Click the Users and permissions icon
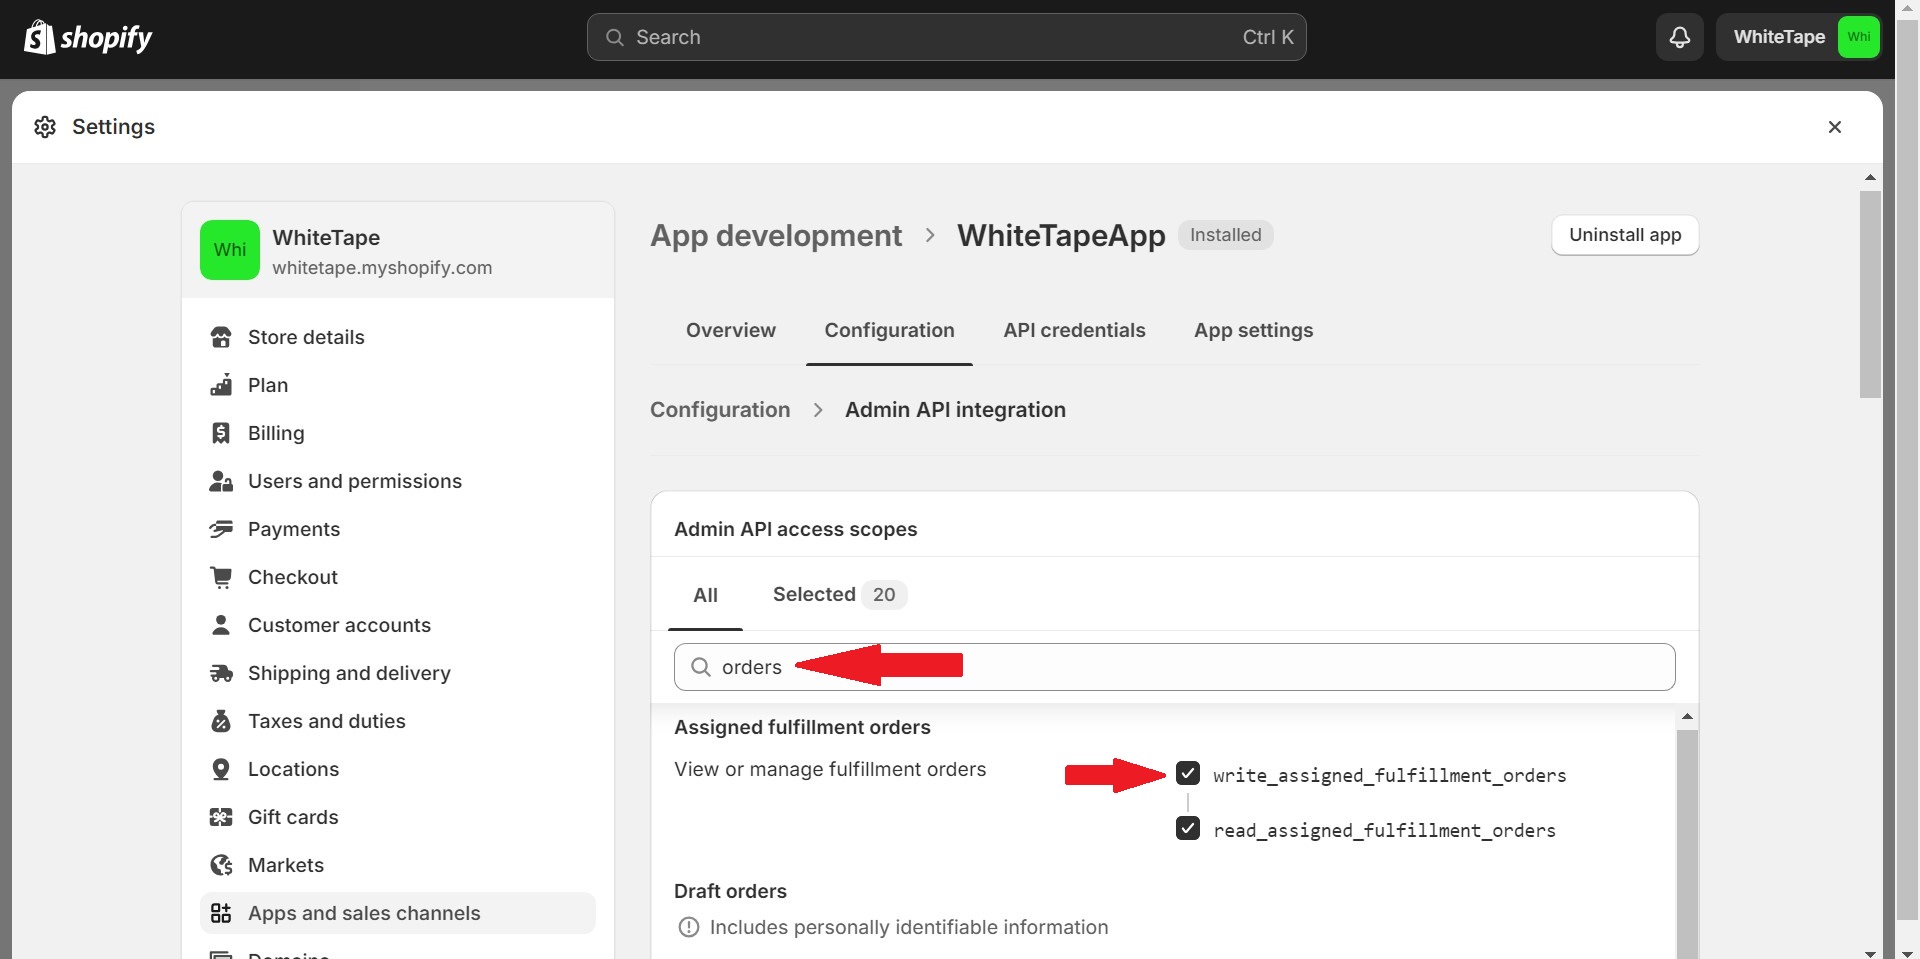The height and width of the screenshot is (959, 1920). [221, 481]
